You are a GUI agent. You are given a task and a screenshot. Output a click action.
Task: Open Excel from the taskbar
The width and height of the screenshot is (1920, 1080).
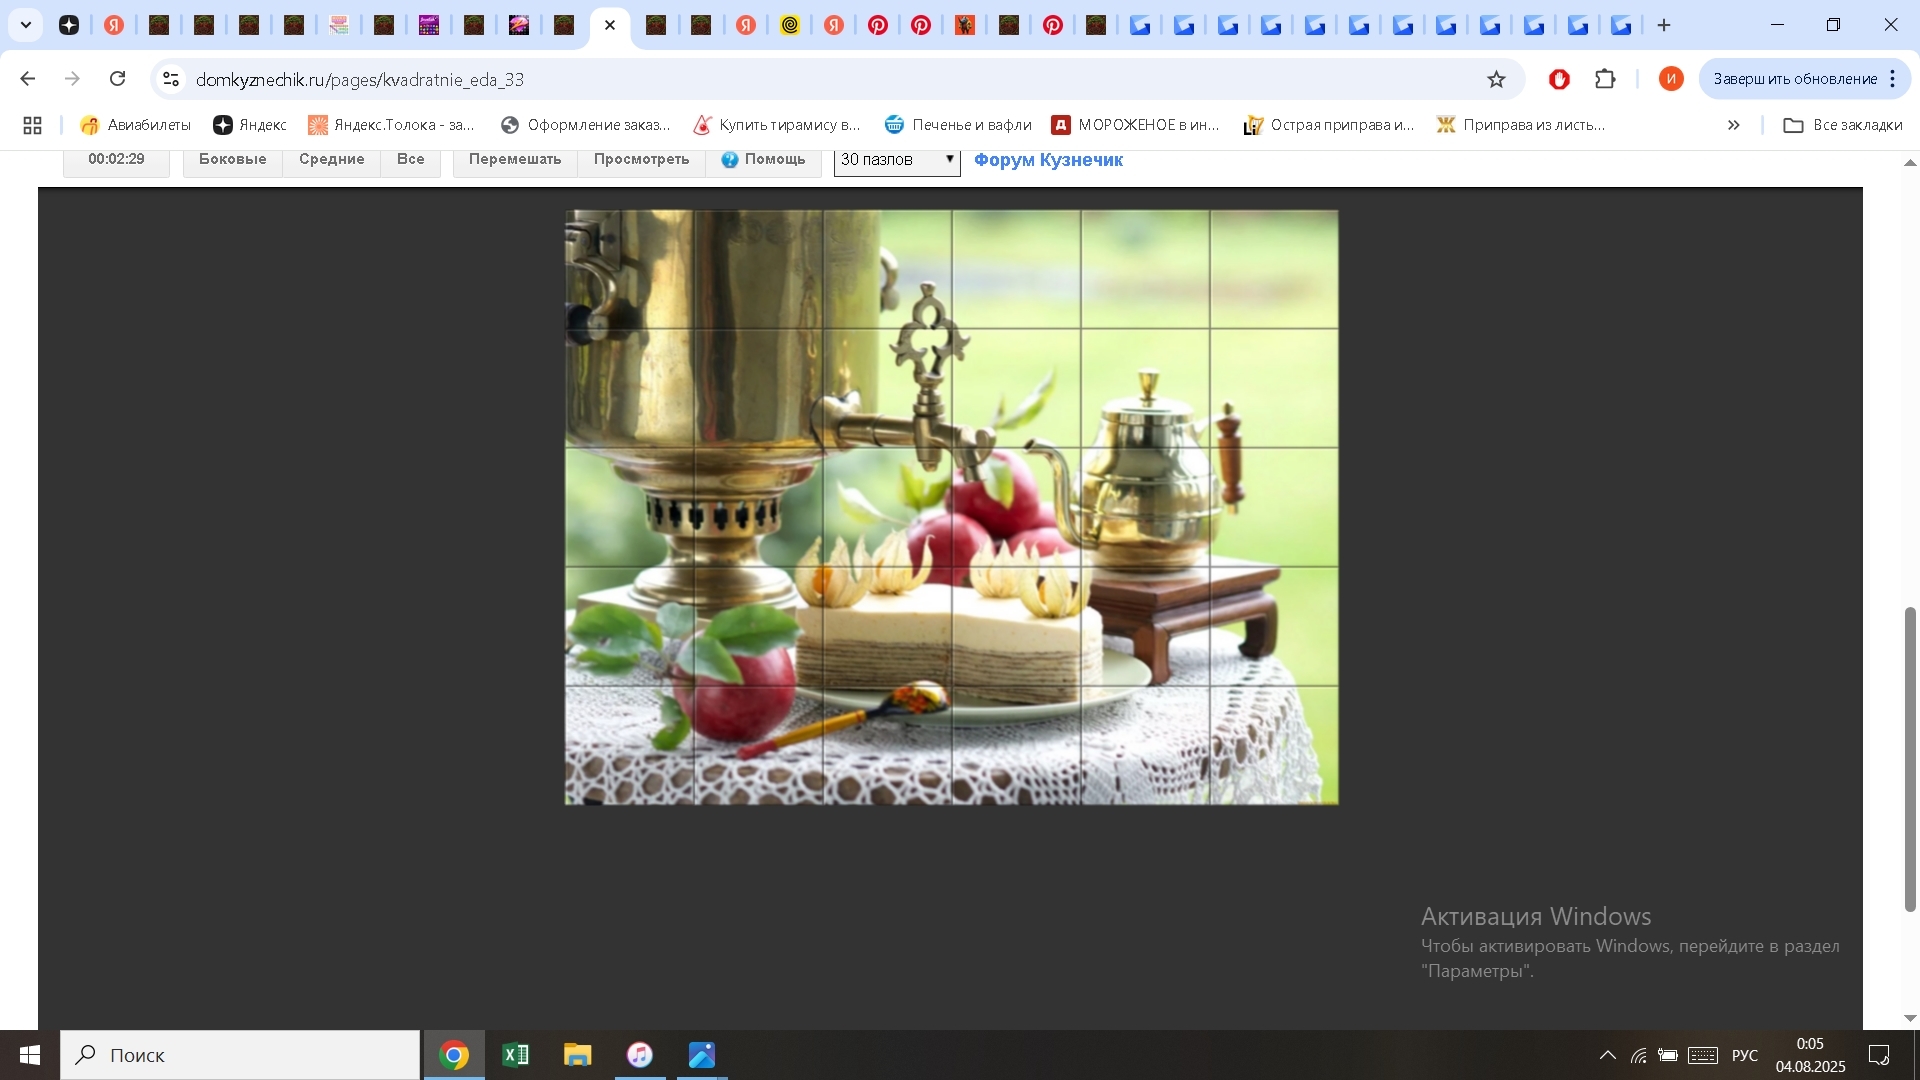point(516,1055)
